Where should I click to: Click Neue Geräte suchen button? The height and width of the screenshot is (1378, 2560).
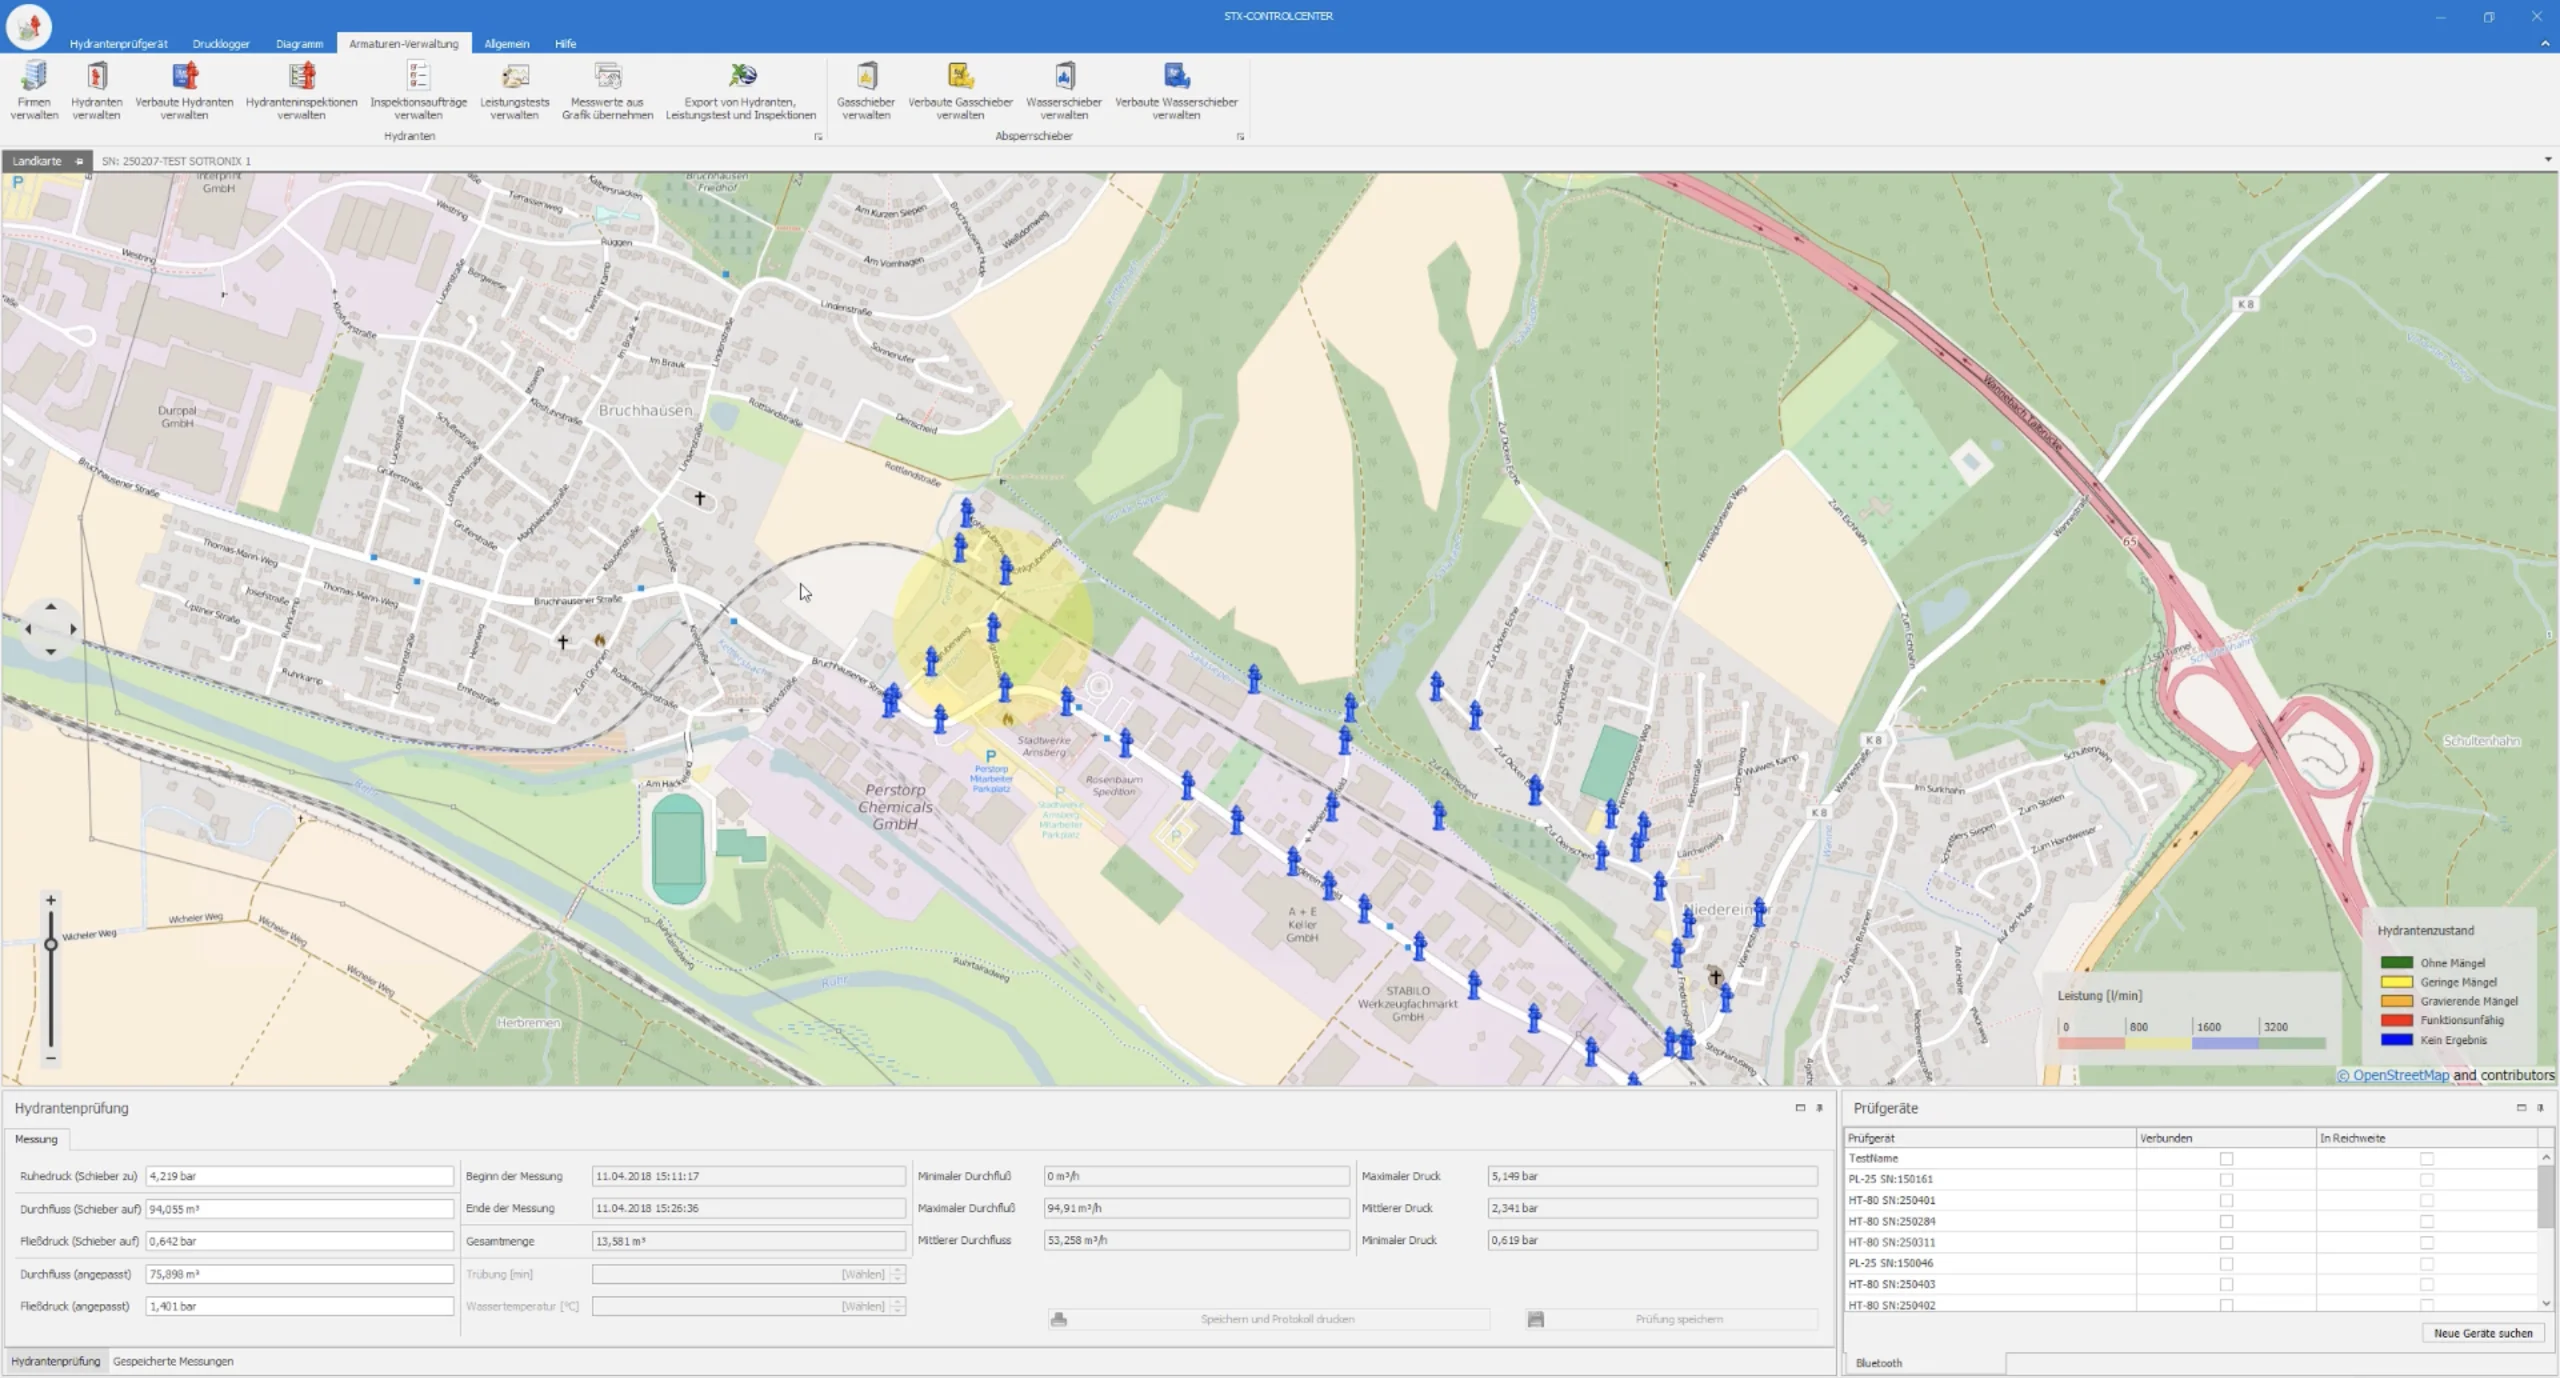pos(2483,1333)
